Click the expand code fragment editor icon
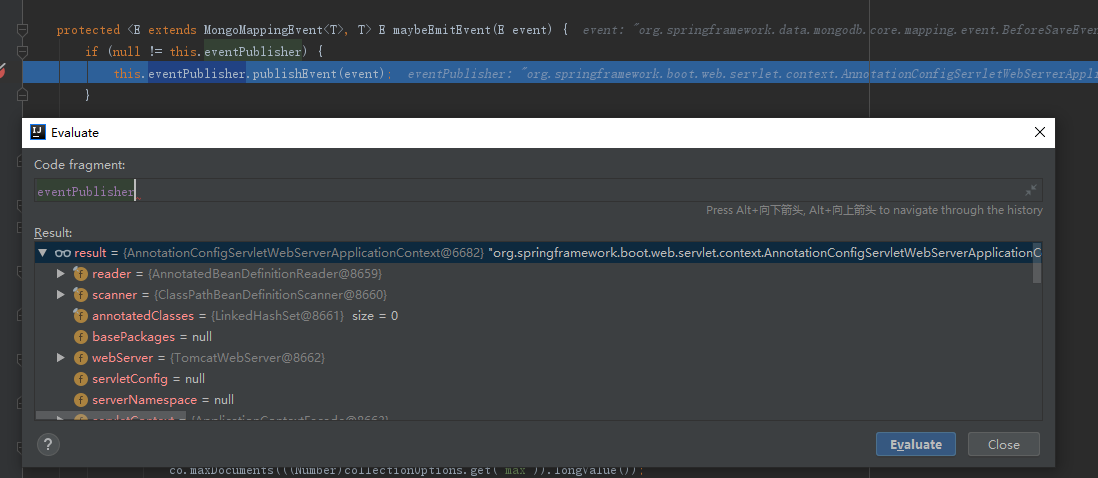Viewport: 1098px width, 478px height. (1030, 190)
